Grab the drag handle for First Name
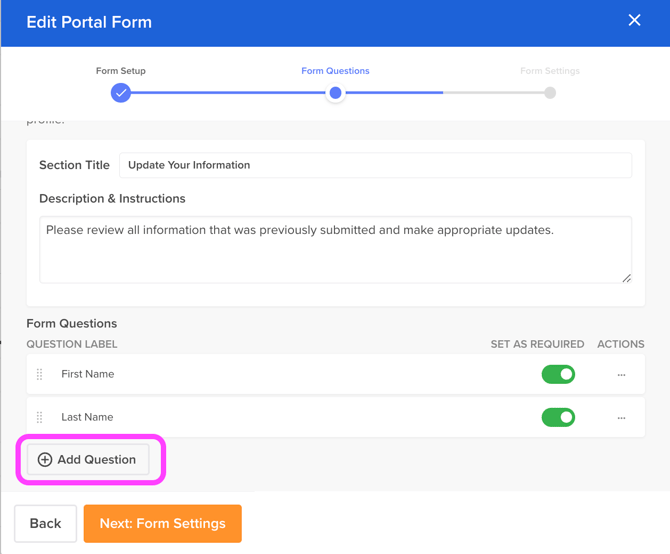670x554 pixels. tap(40, 374)
